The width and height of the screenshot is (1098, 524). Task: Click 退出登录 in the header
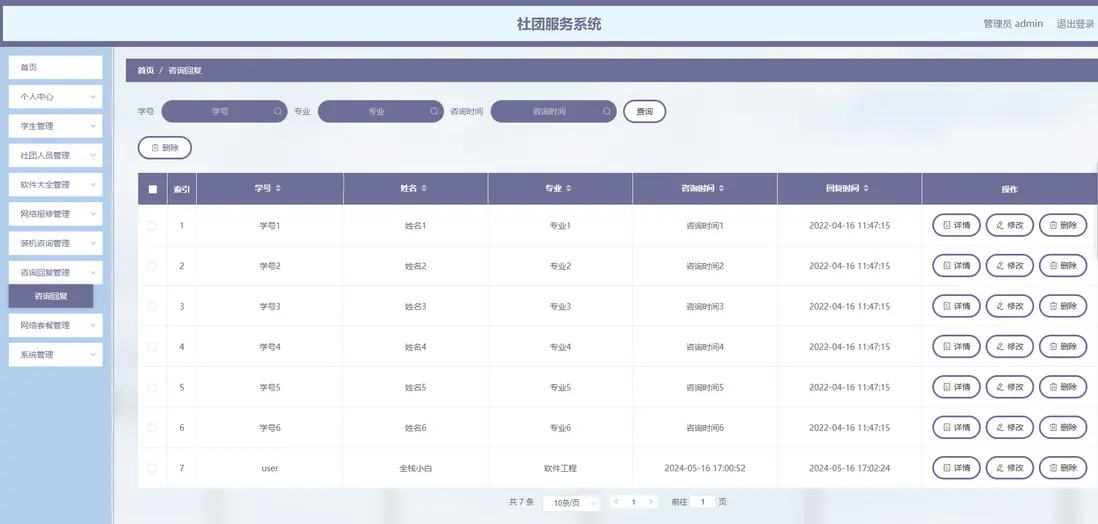tap(1076, 24)
